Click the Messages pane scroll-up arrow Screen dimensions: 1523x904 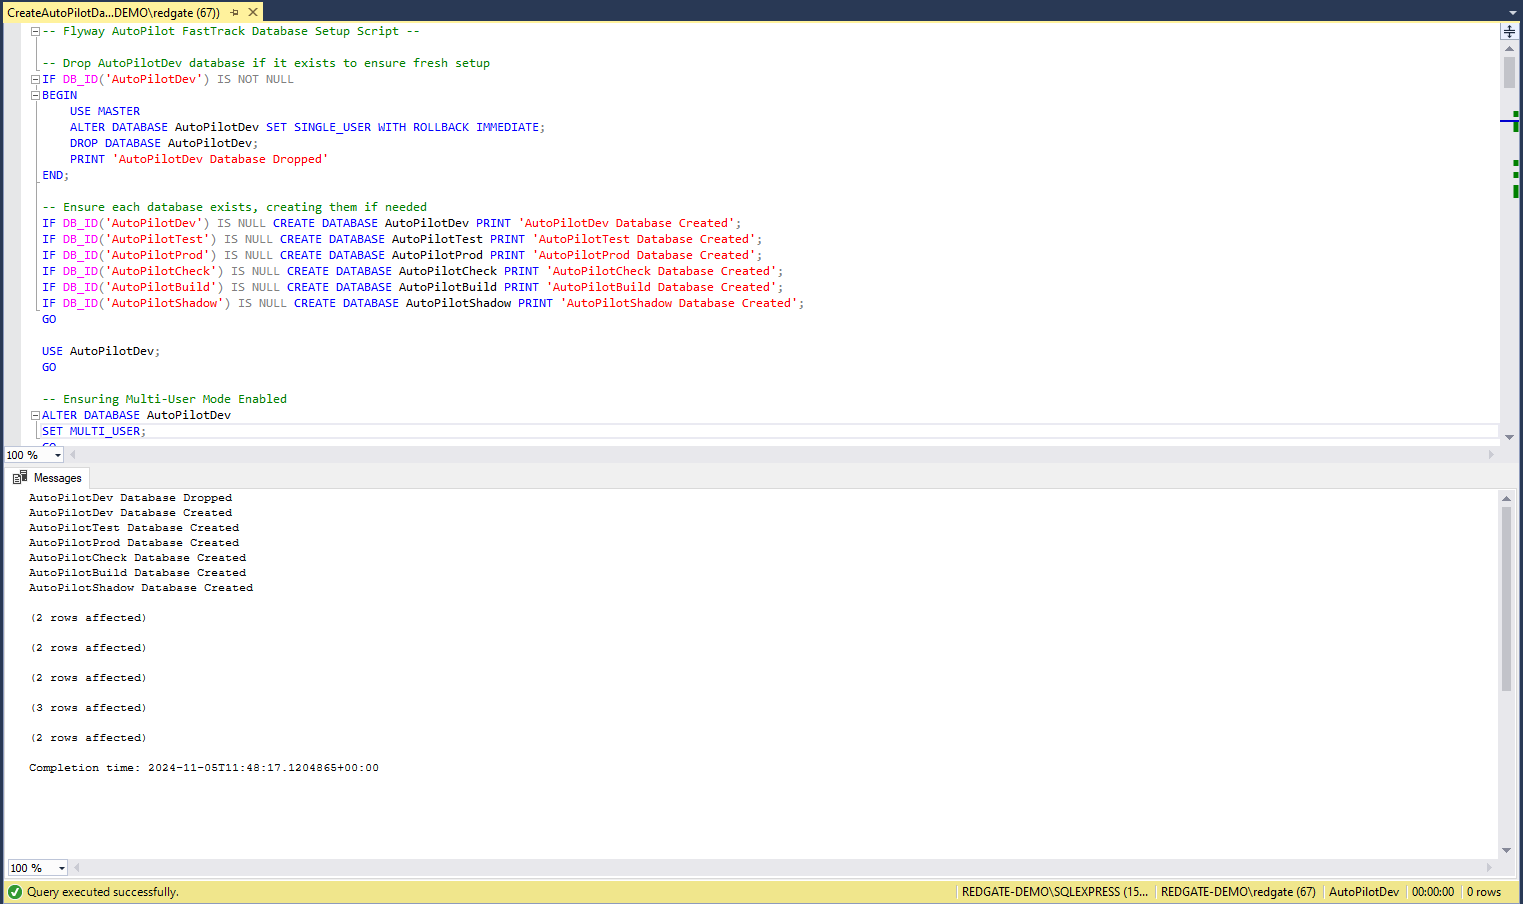(x=1506, y=498)
